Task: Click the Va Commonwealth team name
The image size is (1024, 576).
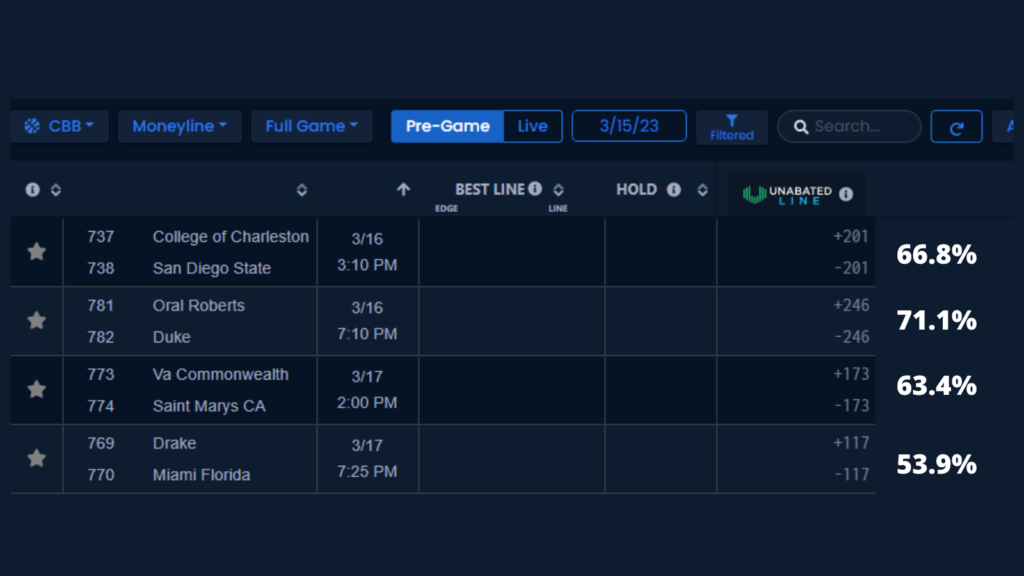Action: point(221,374)
